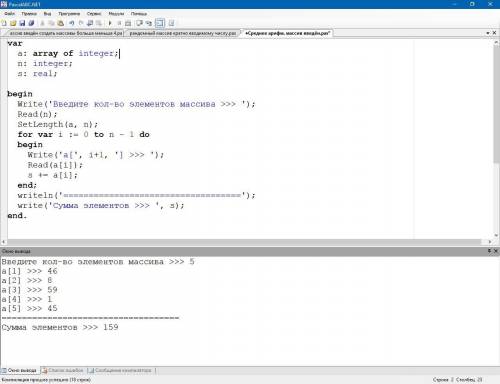Switch to the first document tab
This screenshot has width=500, height=384.
pos(65,33)
